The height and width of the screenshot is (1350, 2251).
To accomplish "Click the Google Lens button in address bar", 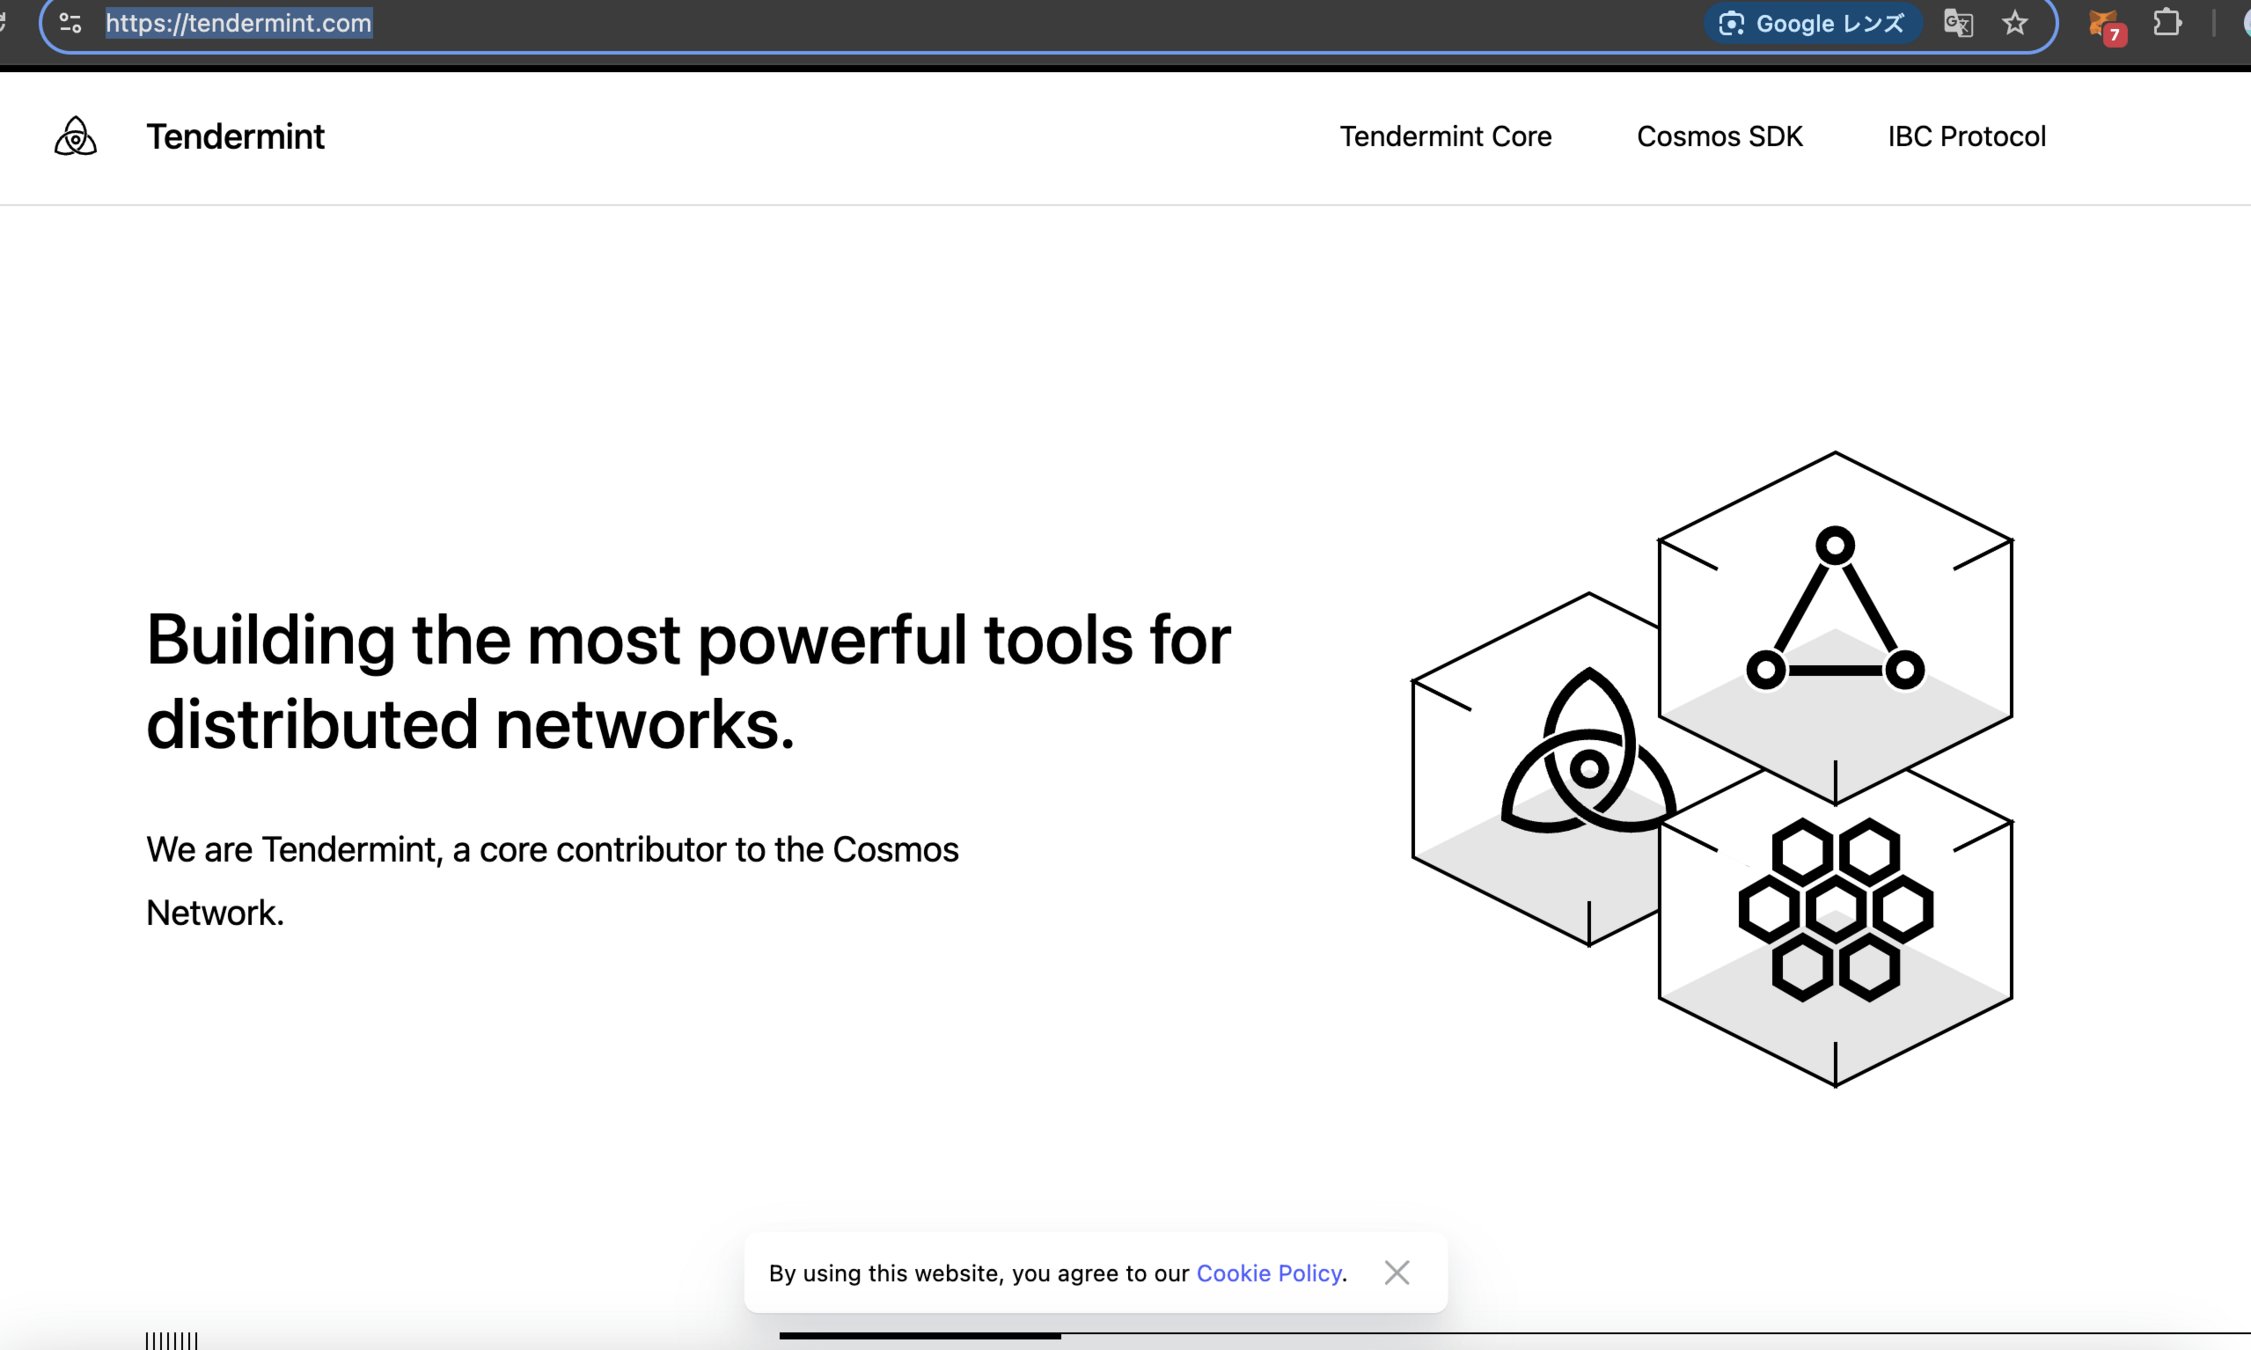I will 1812,23.
